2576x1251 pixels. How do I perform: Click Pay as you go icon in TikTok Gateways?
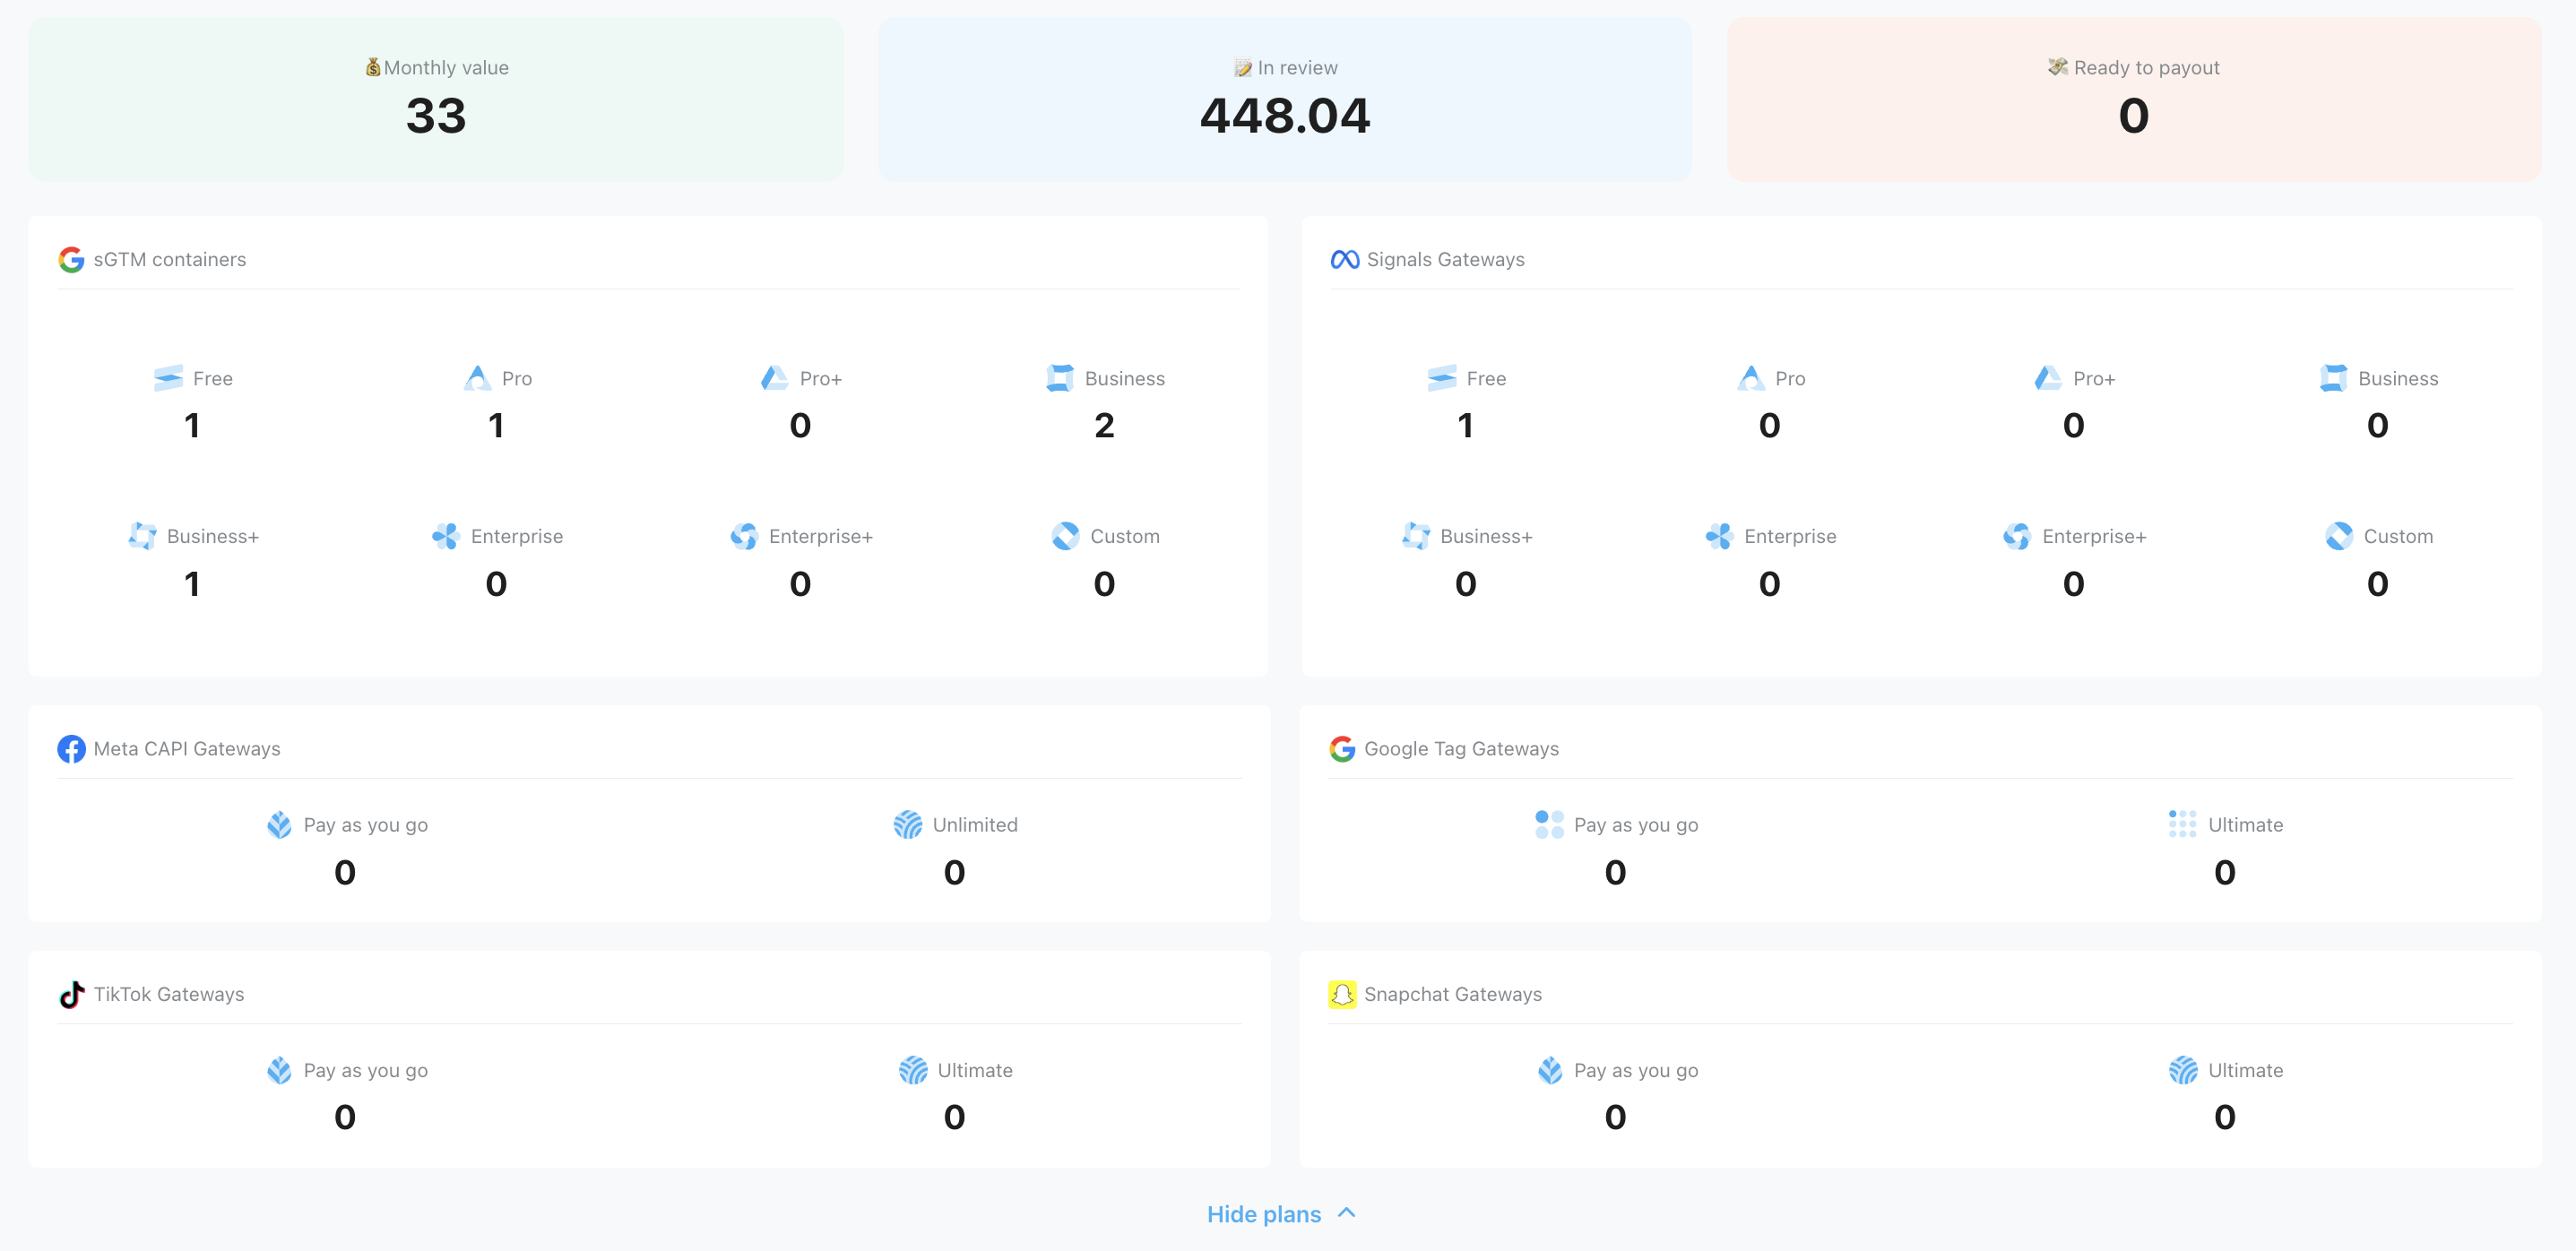[279, 1070]
